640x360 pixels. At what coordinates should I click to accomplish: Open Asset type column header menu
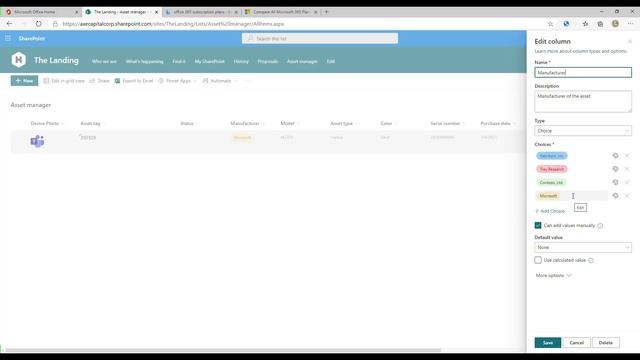pos(344,123)
